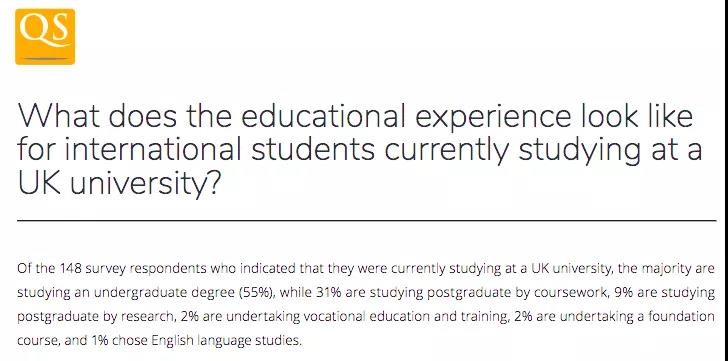Screen dimensions: 728x361
Task: Click "English language studies" text
Action: [x=227, y=341]
